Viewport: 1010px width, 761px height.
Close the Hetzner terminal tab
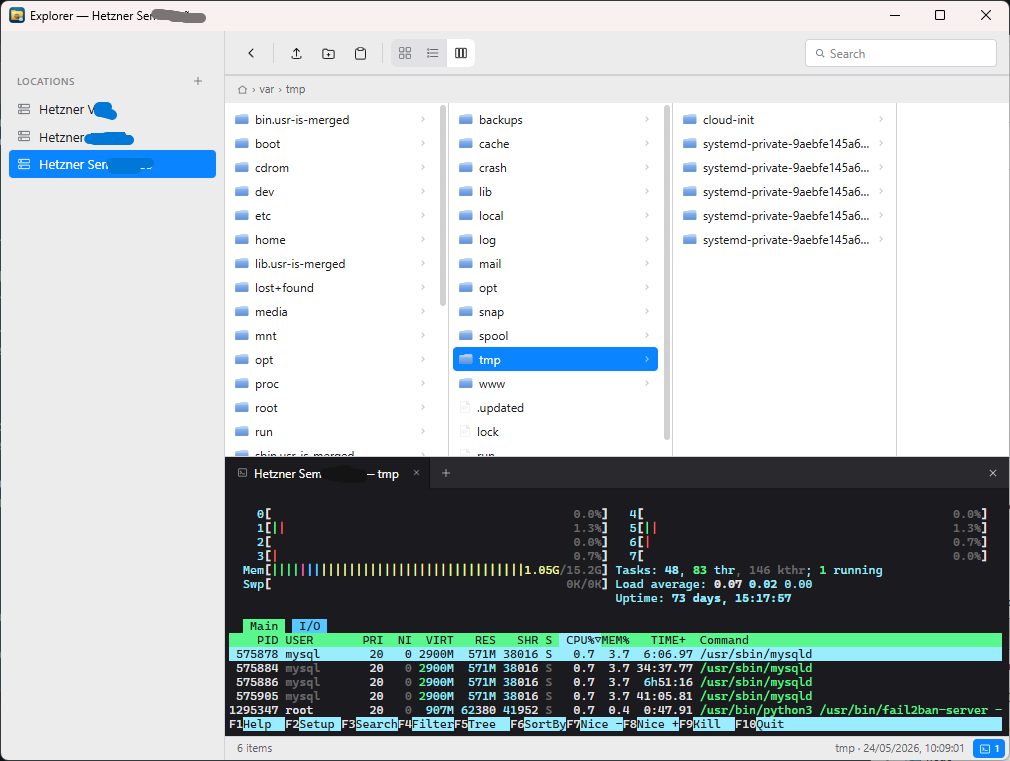416,473
